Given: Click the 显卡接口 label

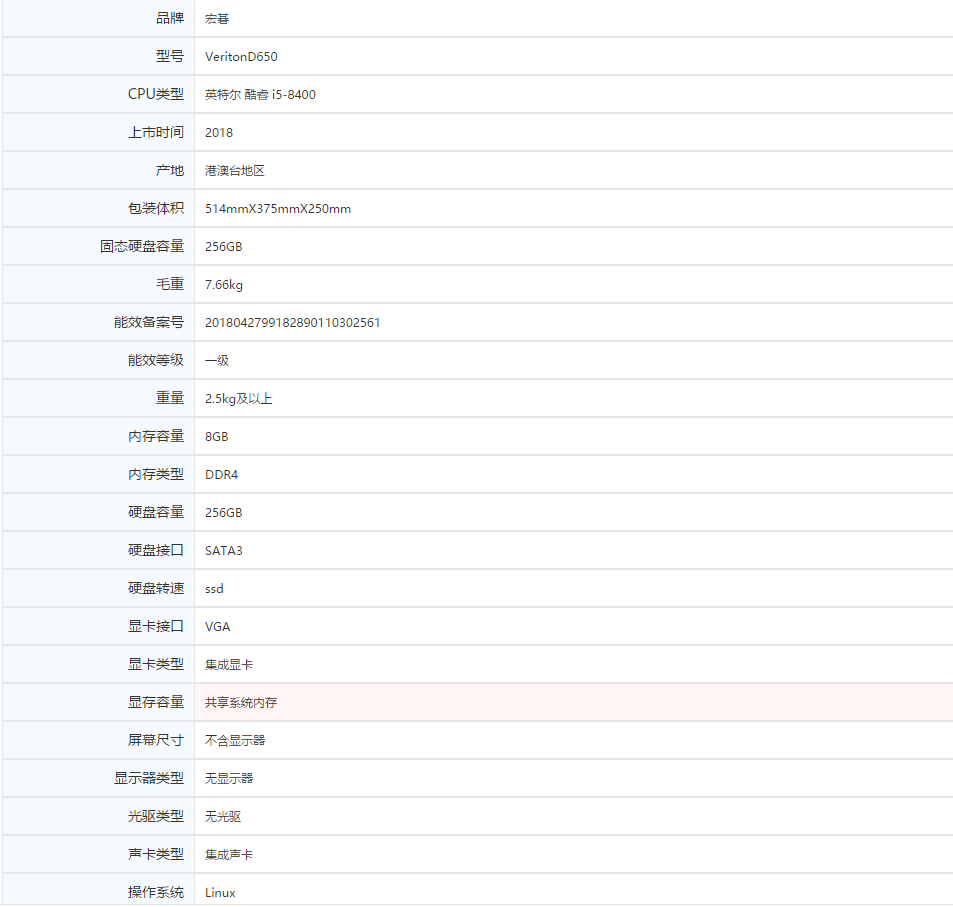Looking at the screenshot, I should (x=156, y=626).
